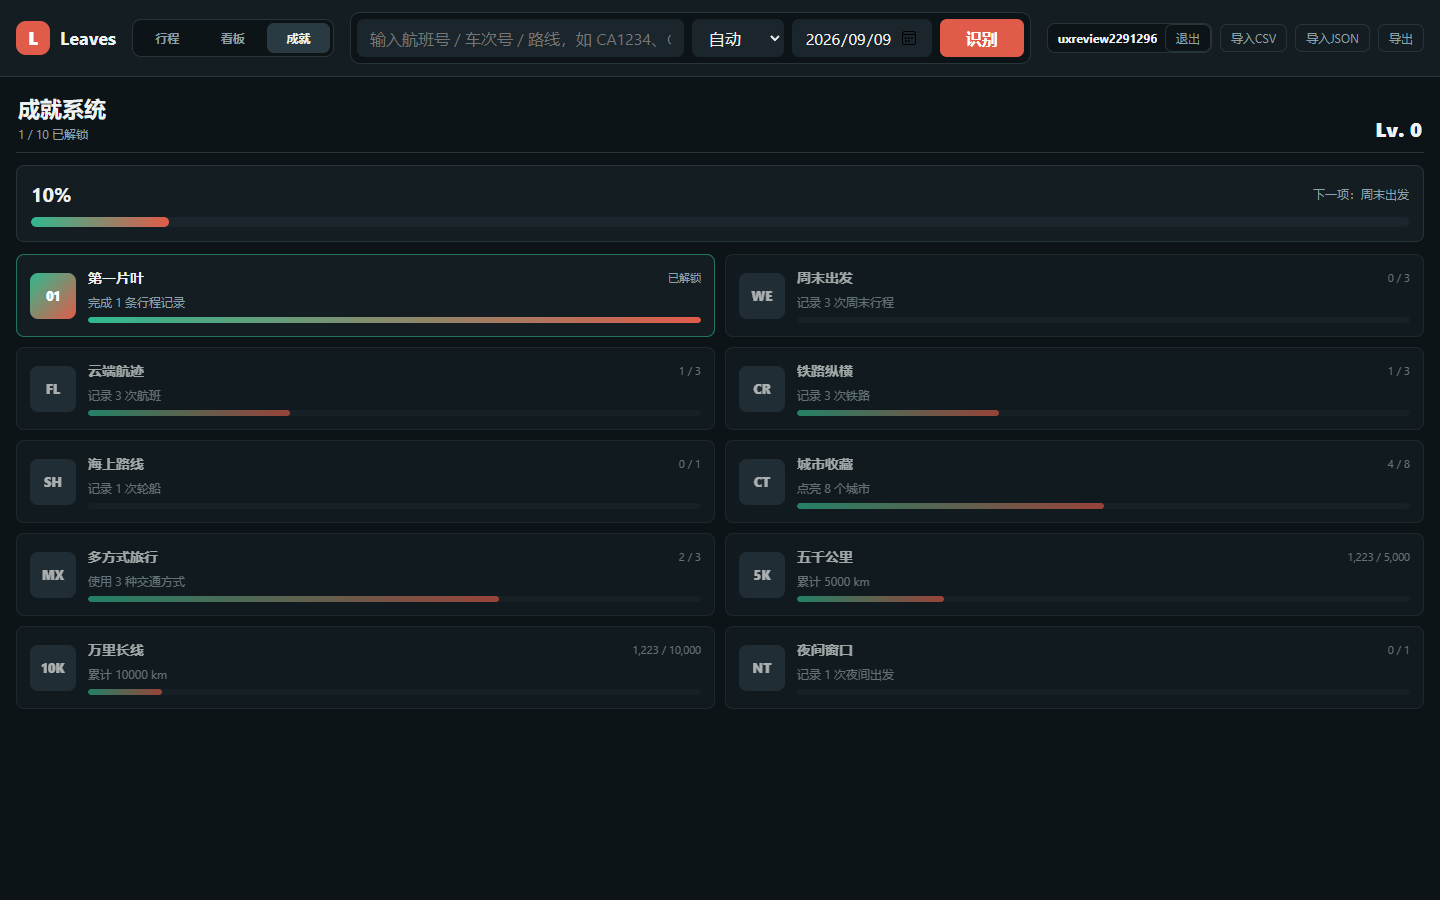Click the Lv. 0 level label
The height and width of the screenshot is (900, 1440).
click(x=1398, y=130)
